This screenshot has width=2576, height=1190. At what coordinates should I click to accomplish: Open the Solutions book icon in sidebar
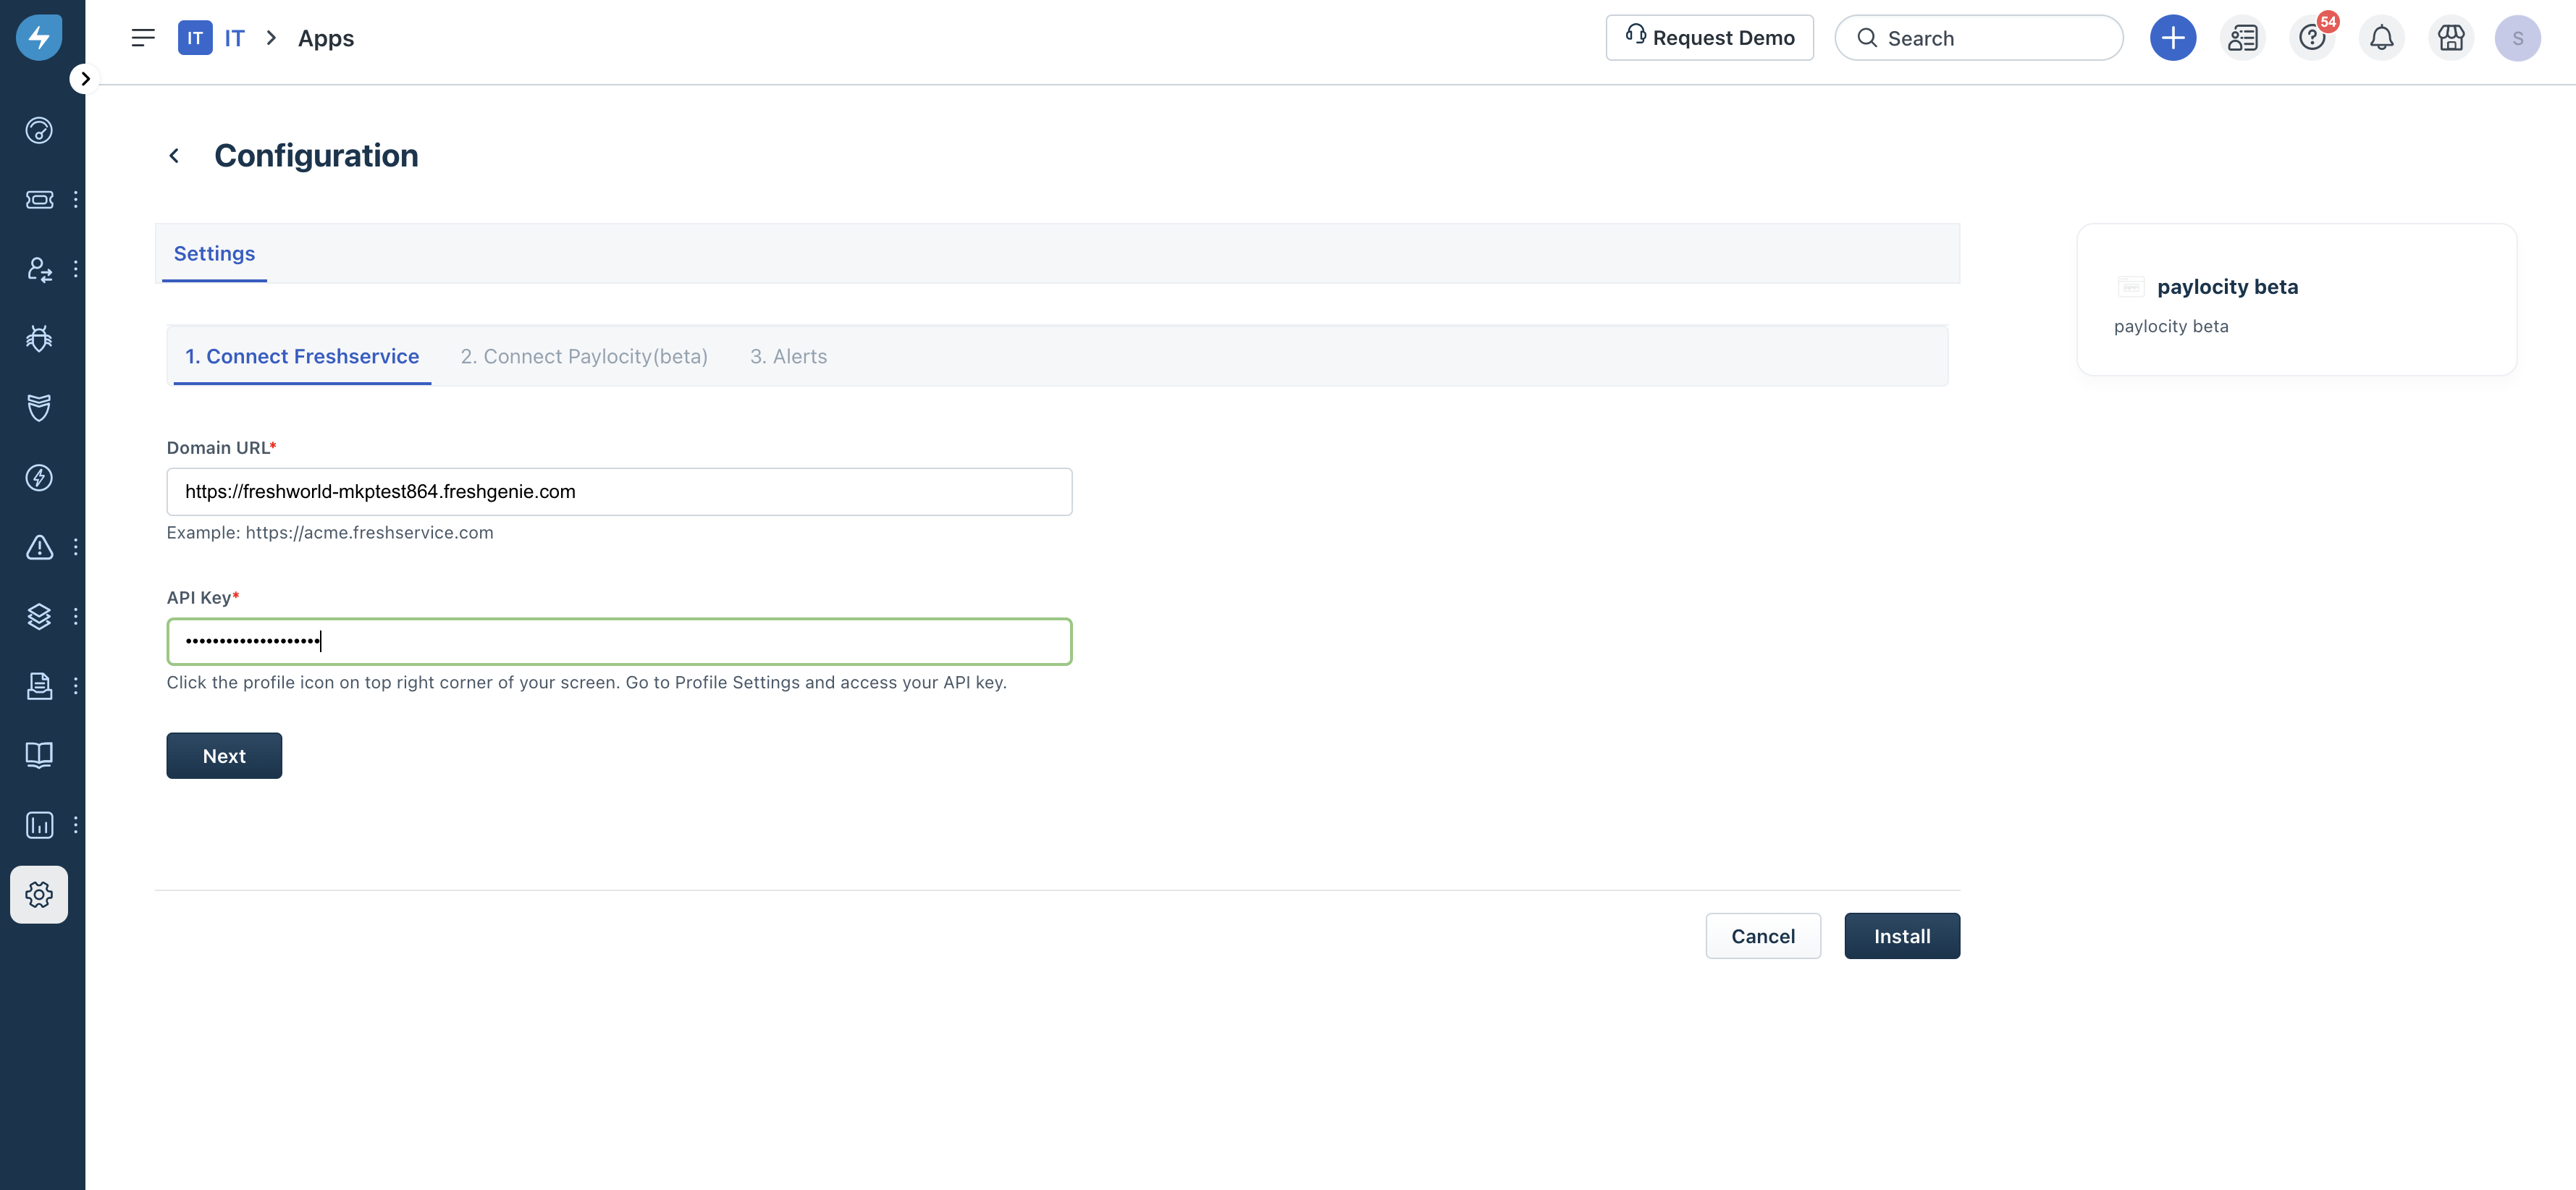39,755
